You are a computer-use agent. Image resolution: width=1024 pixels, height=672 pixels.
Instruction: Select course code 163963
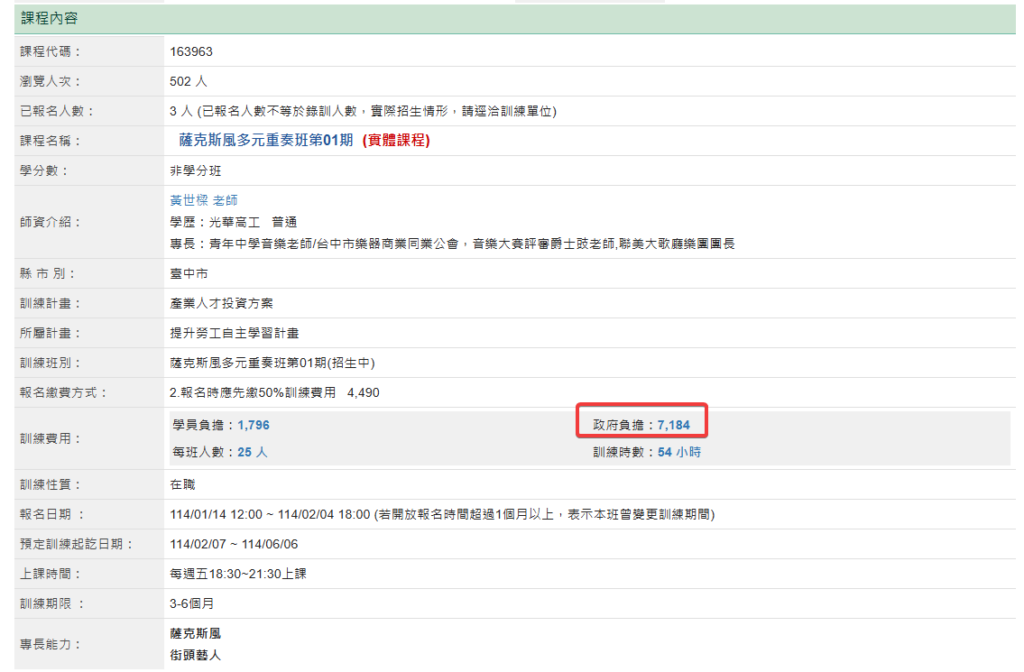tap(191, 52)
